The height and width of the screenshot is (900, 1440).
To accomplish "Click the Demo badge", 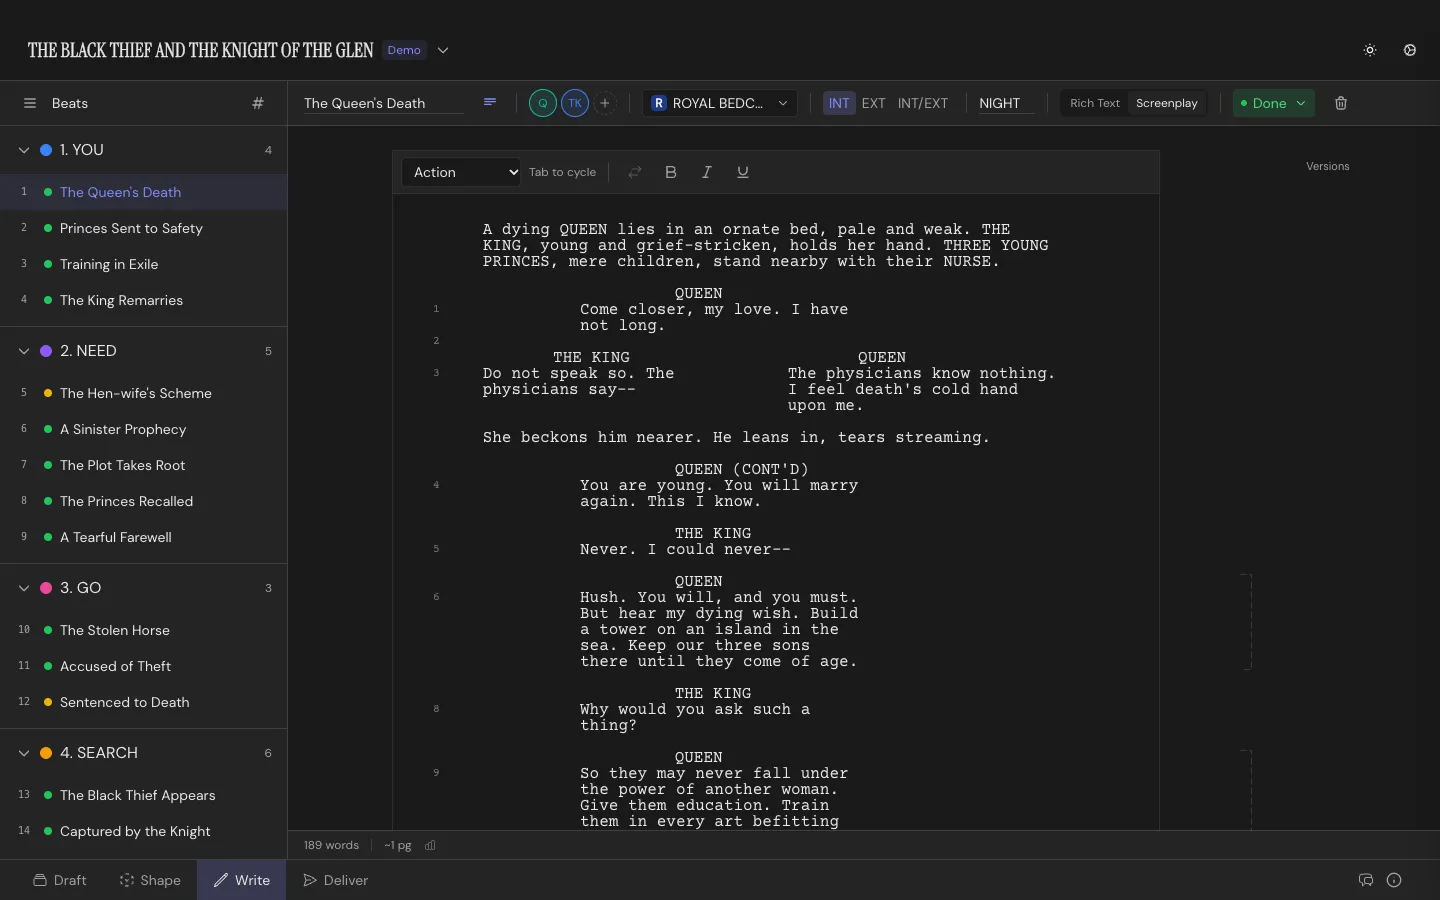I will (x=404, y=50).
